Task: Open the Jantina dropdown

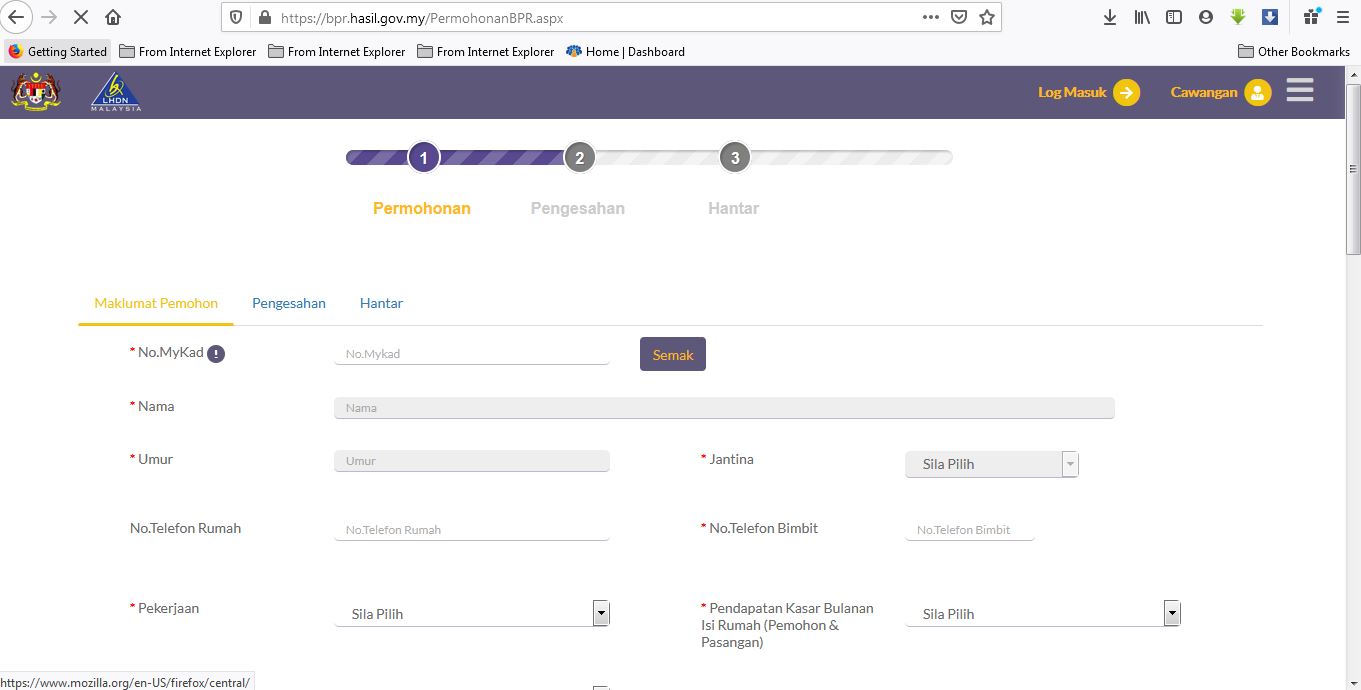Action: [x=991, y=464]
